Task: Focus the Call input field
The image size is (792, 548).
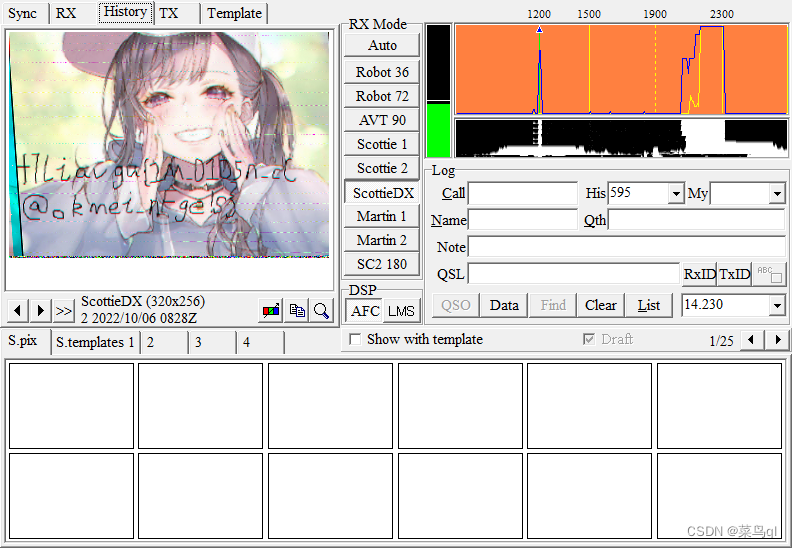Action: pos(523,193)
